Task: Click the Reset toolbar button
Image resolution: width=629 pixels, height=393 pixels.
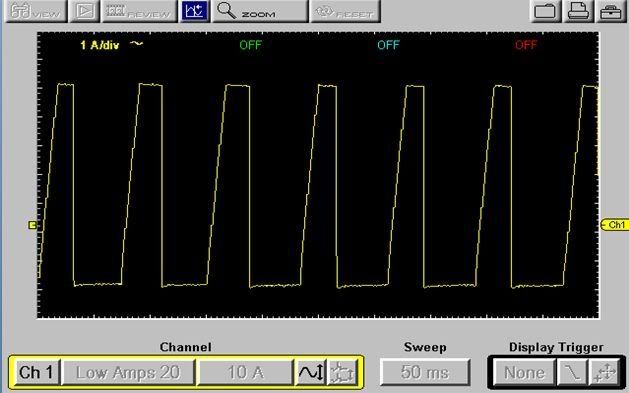Action: 345,11
